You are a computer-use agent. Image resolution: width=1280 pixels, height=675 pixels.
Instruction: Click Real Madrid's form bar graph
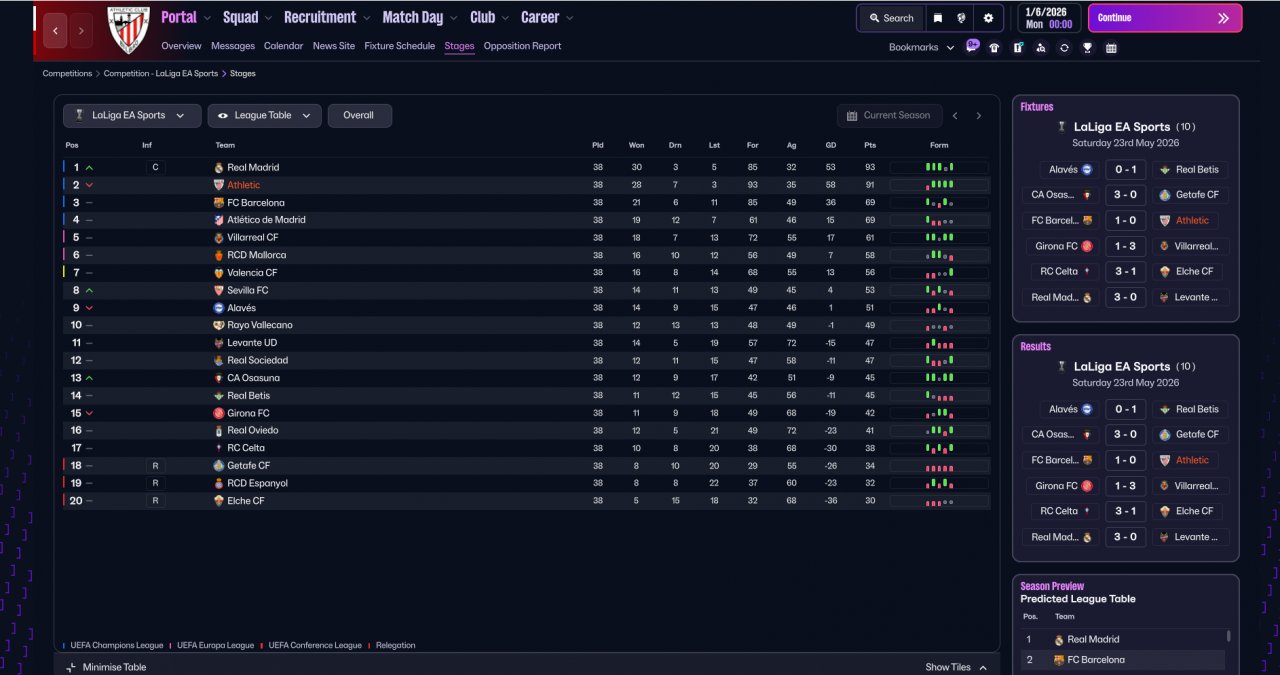[939, 168]
